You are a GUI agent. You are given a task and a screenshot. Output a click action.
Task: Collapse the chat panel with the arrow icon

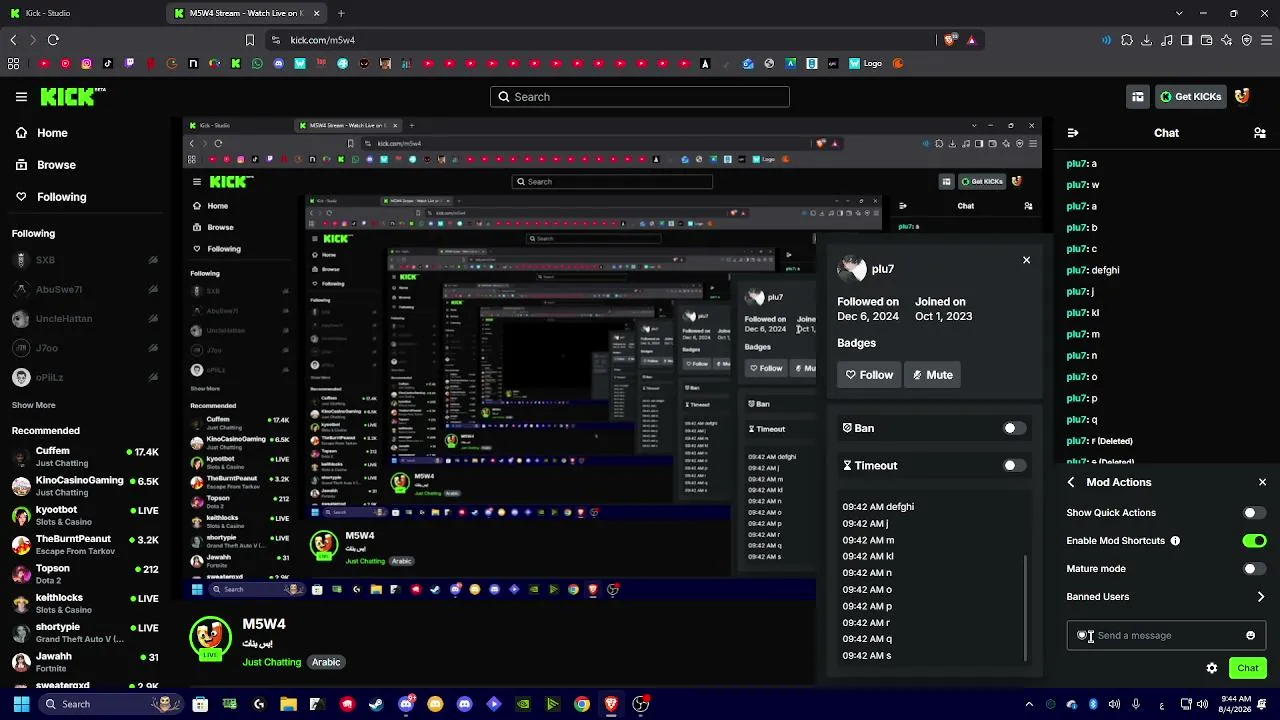[x=1073, y=133]
